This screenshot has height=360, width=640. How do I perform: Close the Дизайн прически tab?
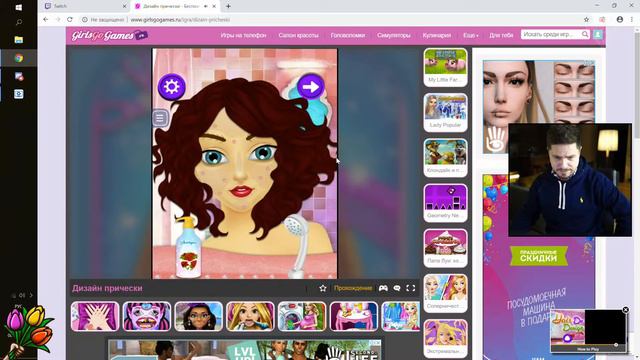click(x=214, y=6)
